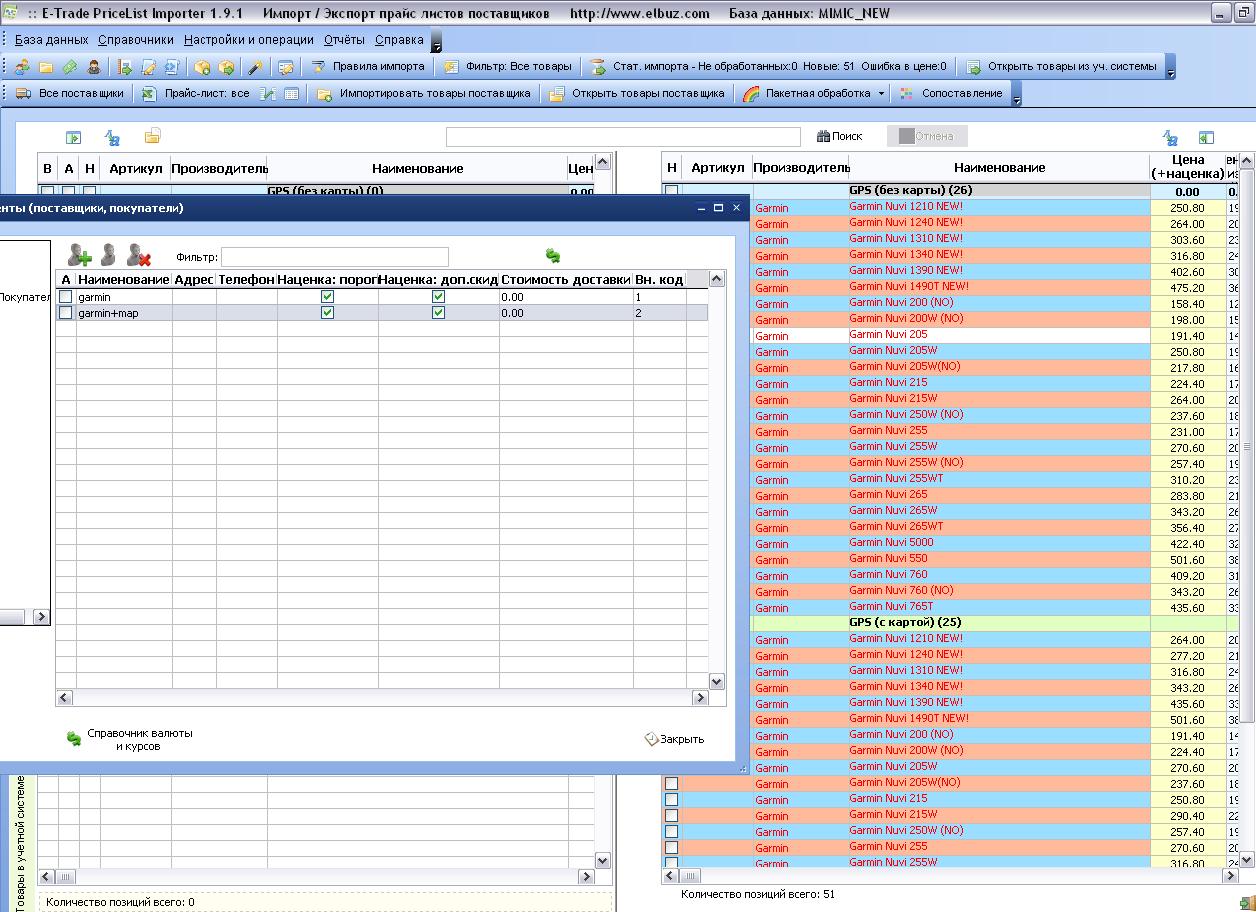This screenshot has height=912, width=1256.
Task: Click delete contractor icon with red X
Action: pyautogui.click(x=139, y=255)
